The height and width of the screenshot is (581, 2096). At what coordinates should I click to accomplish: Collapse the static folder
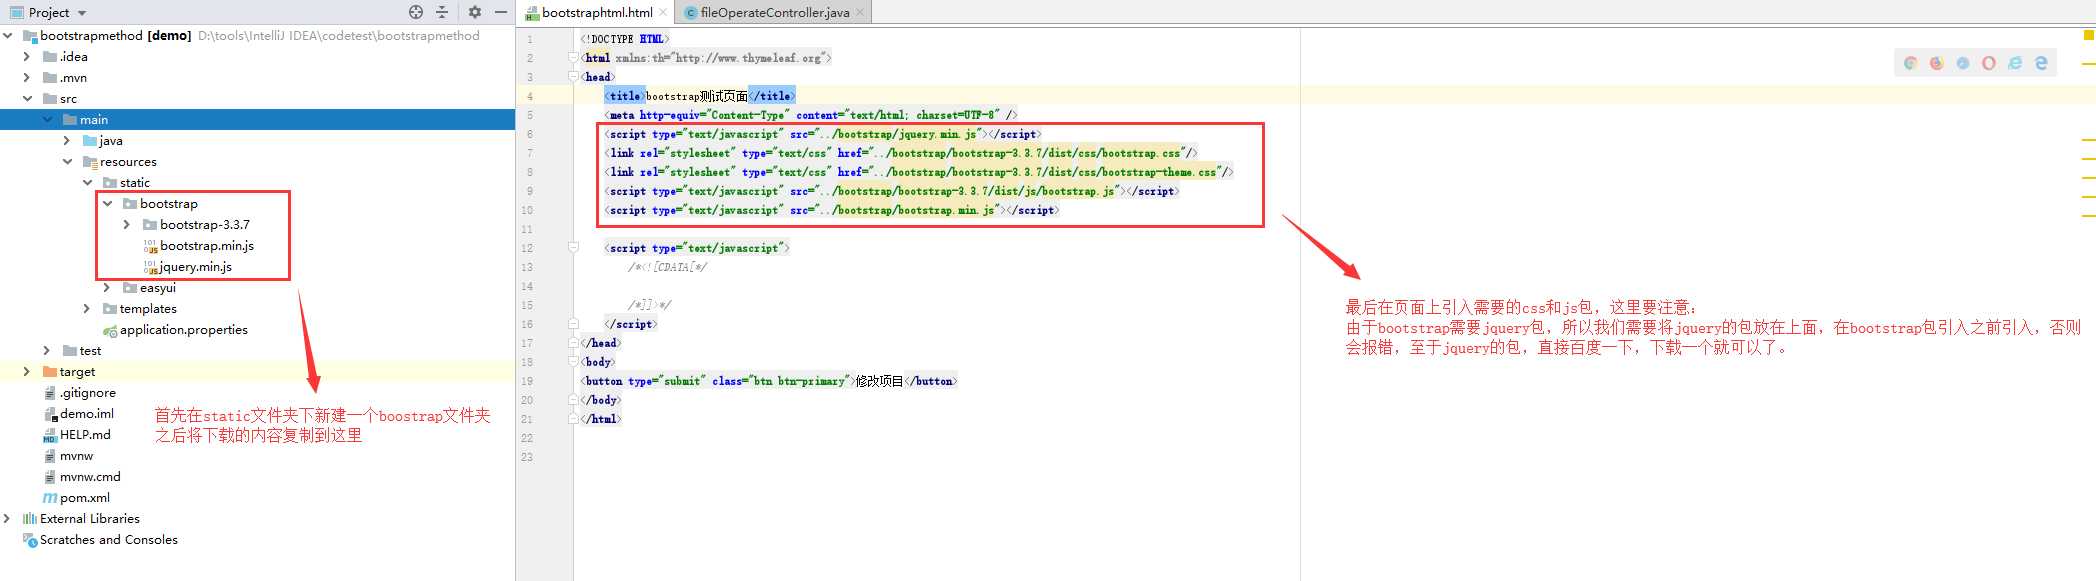click(87, 182)
